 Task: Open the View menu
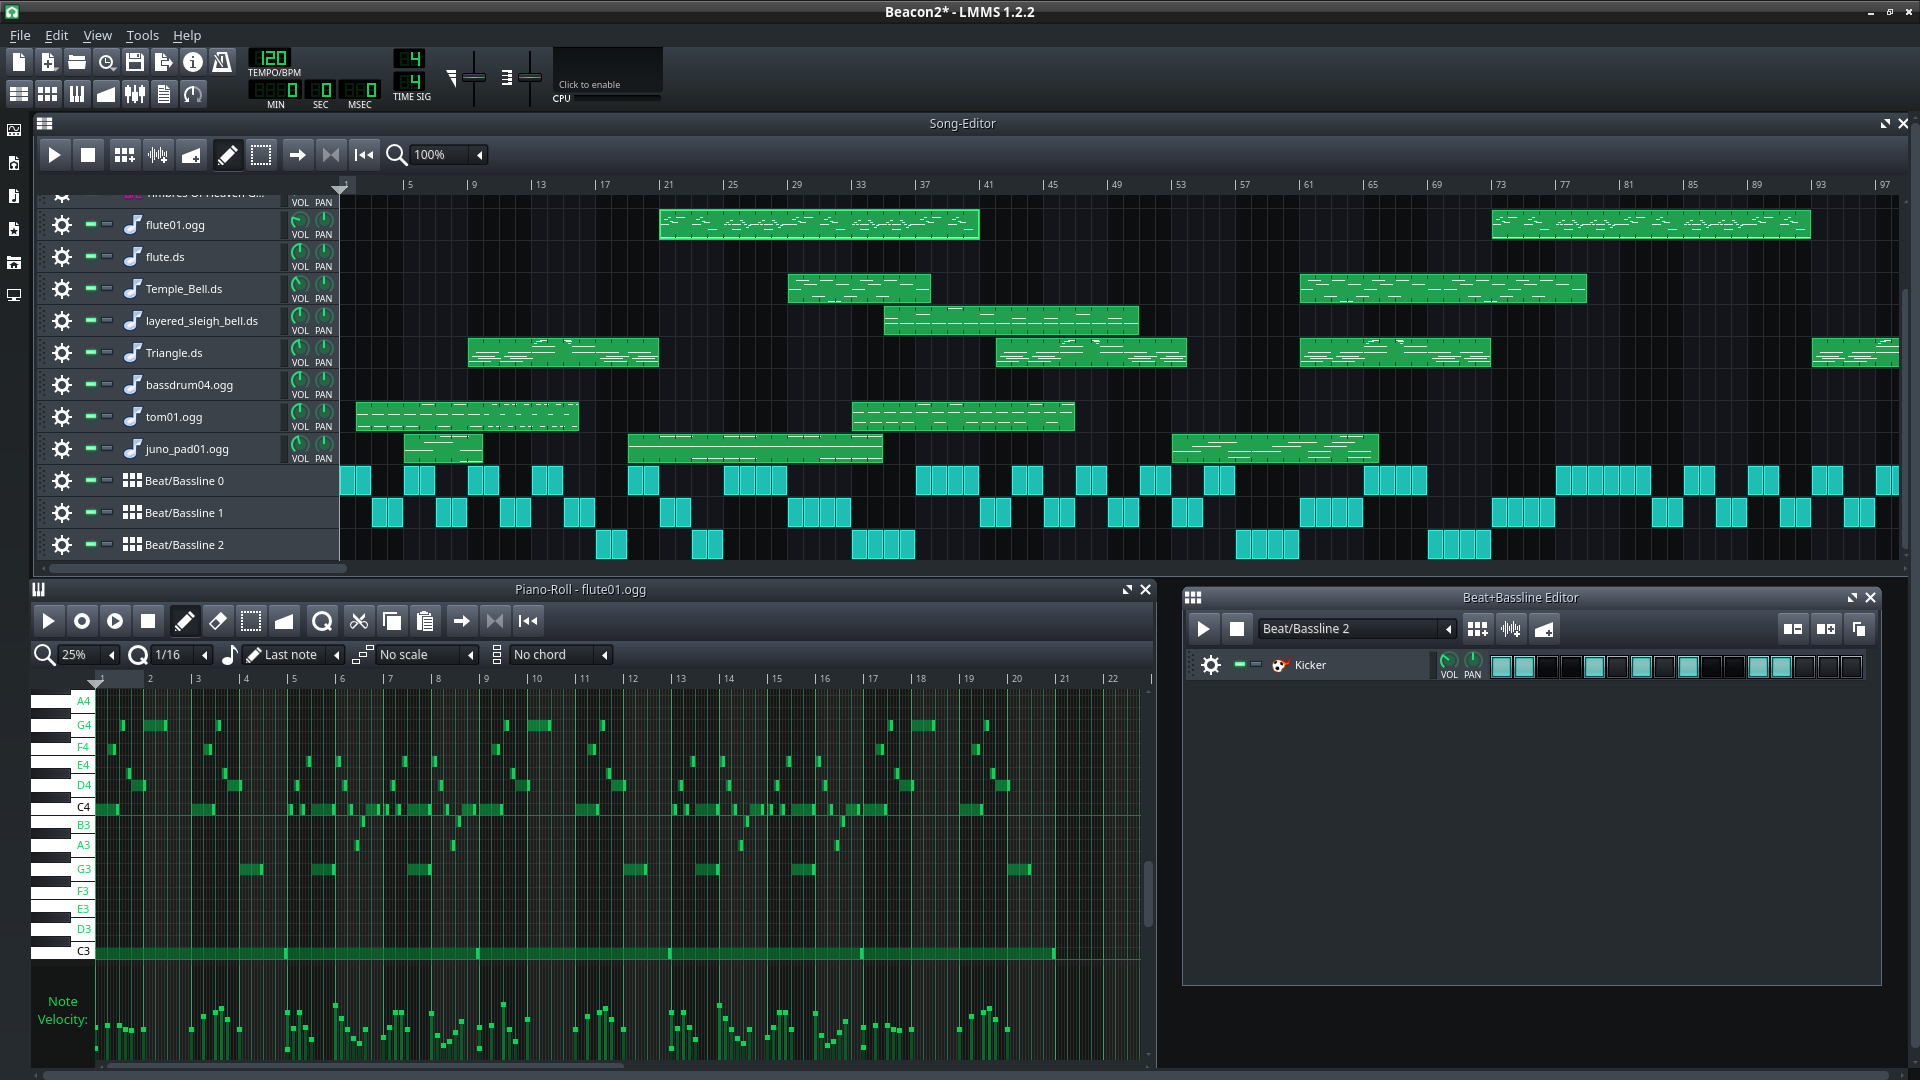(97, 35)
